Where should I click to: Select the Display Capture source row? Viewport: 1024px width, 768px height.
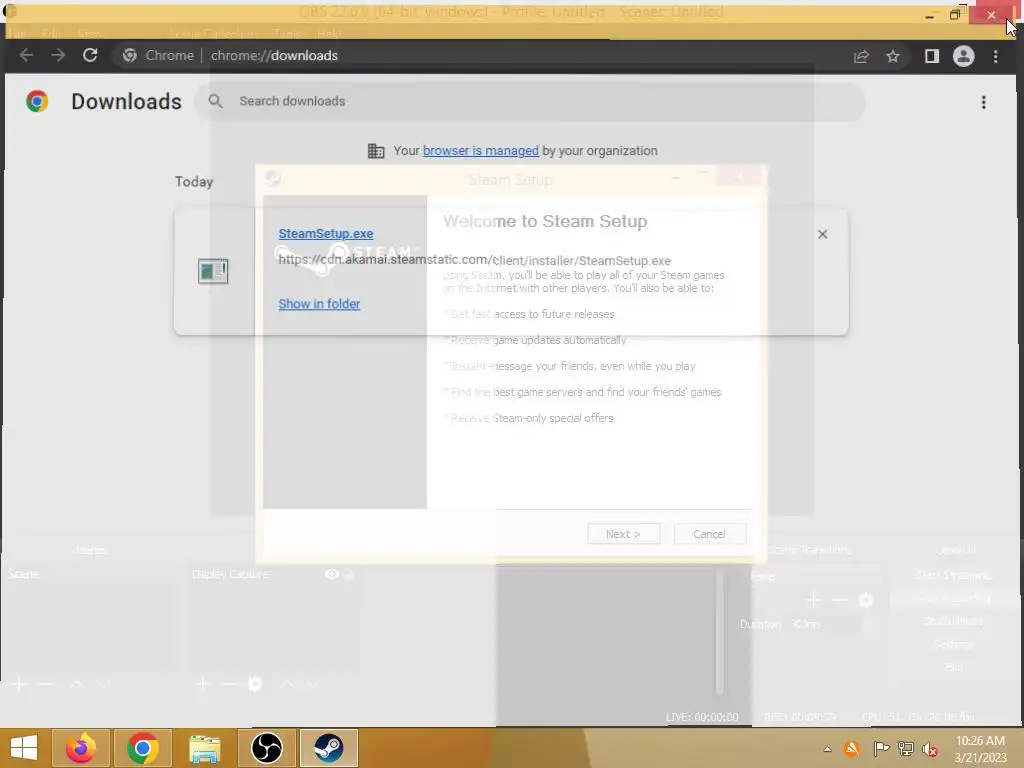pyautogui.click(x=273, y=574)
